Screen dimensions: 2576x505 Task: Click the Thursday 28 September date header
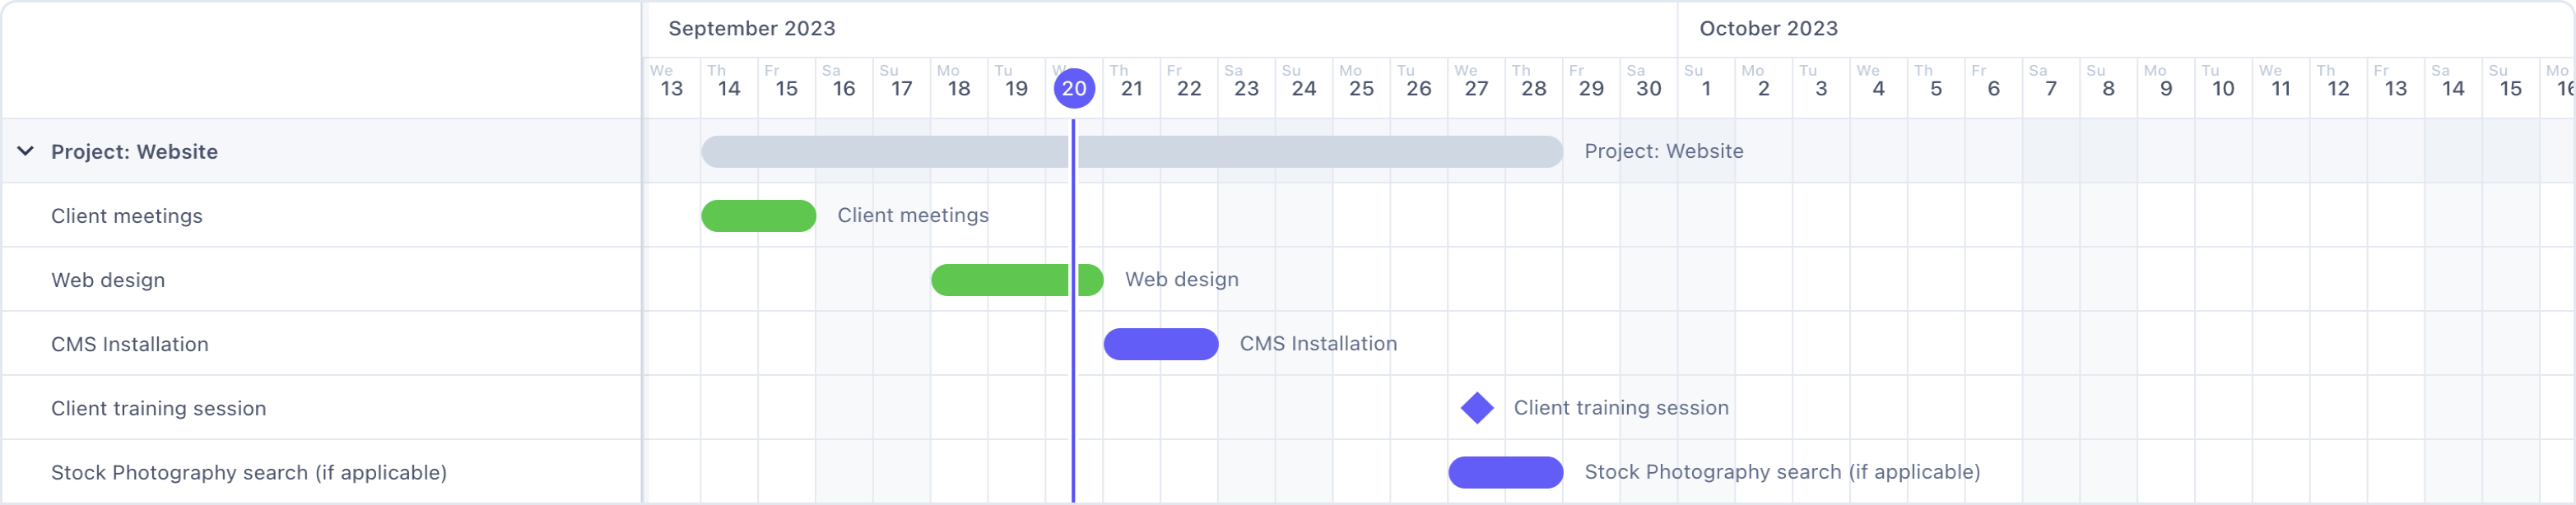pyautogui.click(x=1532, y=82)
